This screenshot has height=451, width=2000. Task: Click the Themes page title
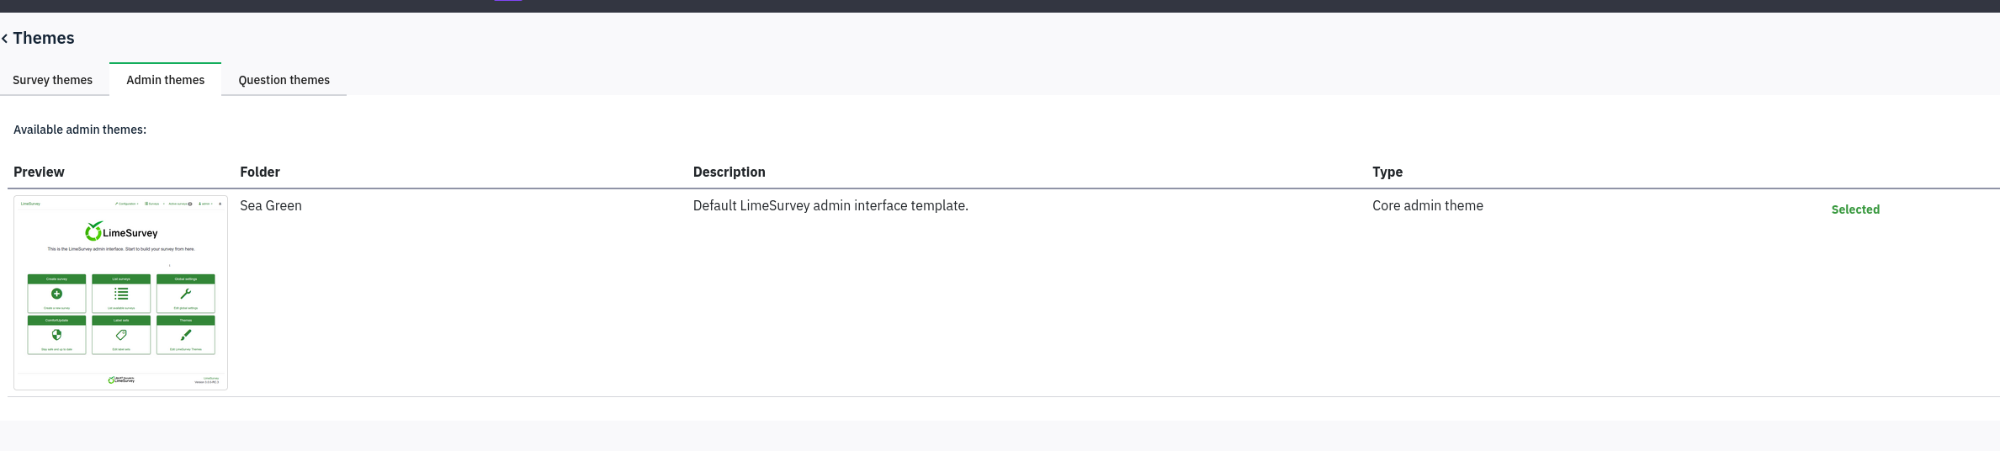point(44,38)
